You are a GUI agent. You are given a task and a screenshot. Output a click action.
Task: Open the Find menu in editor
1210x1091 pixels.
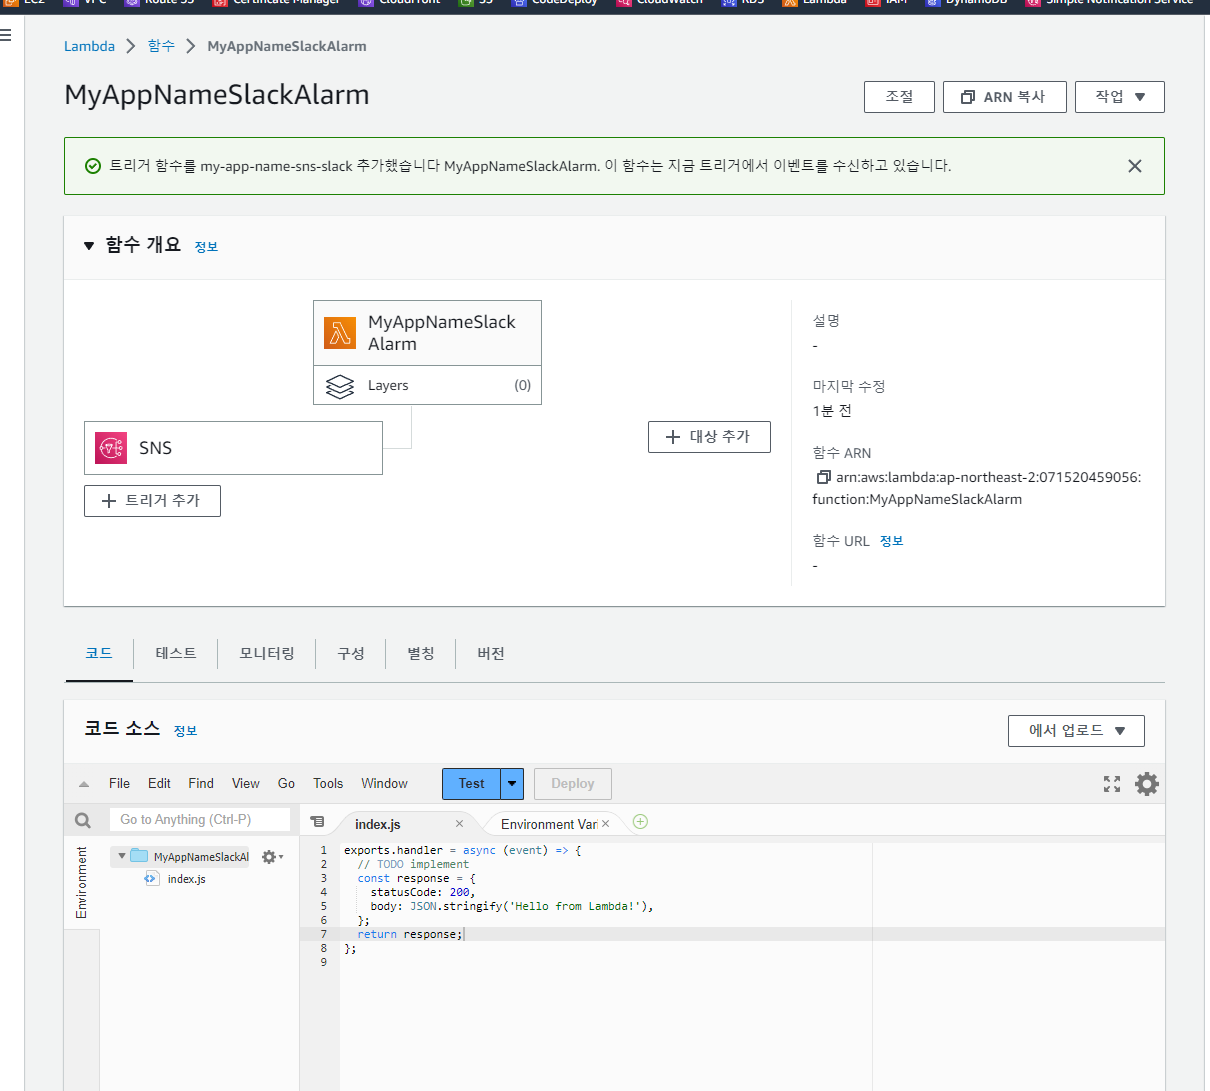point(201,784)
